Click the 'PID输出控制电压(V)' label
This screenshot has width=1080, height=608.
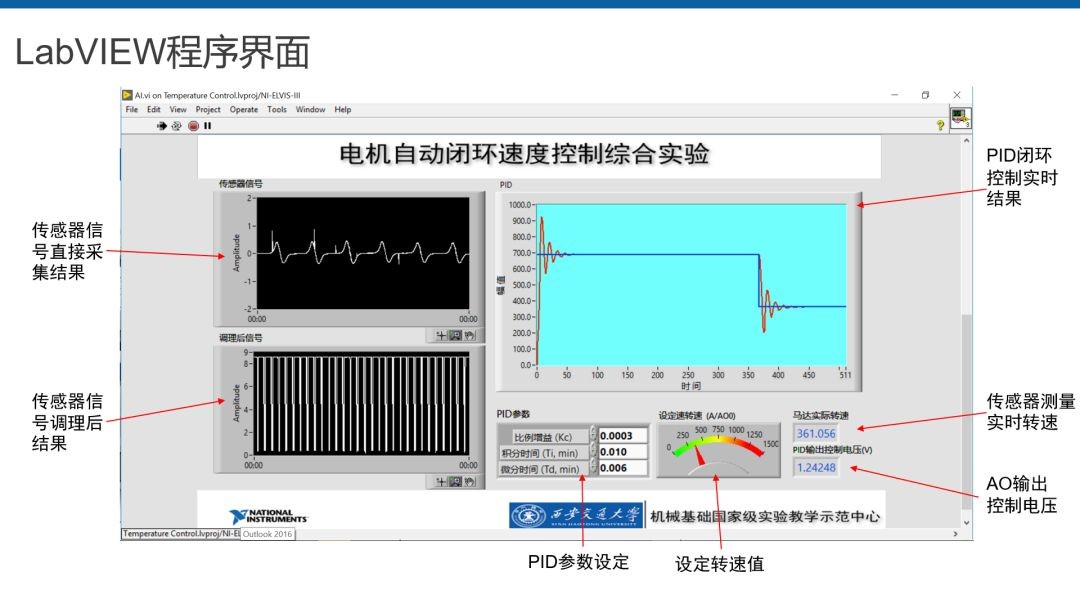tap(832, 450)
